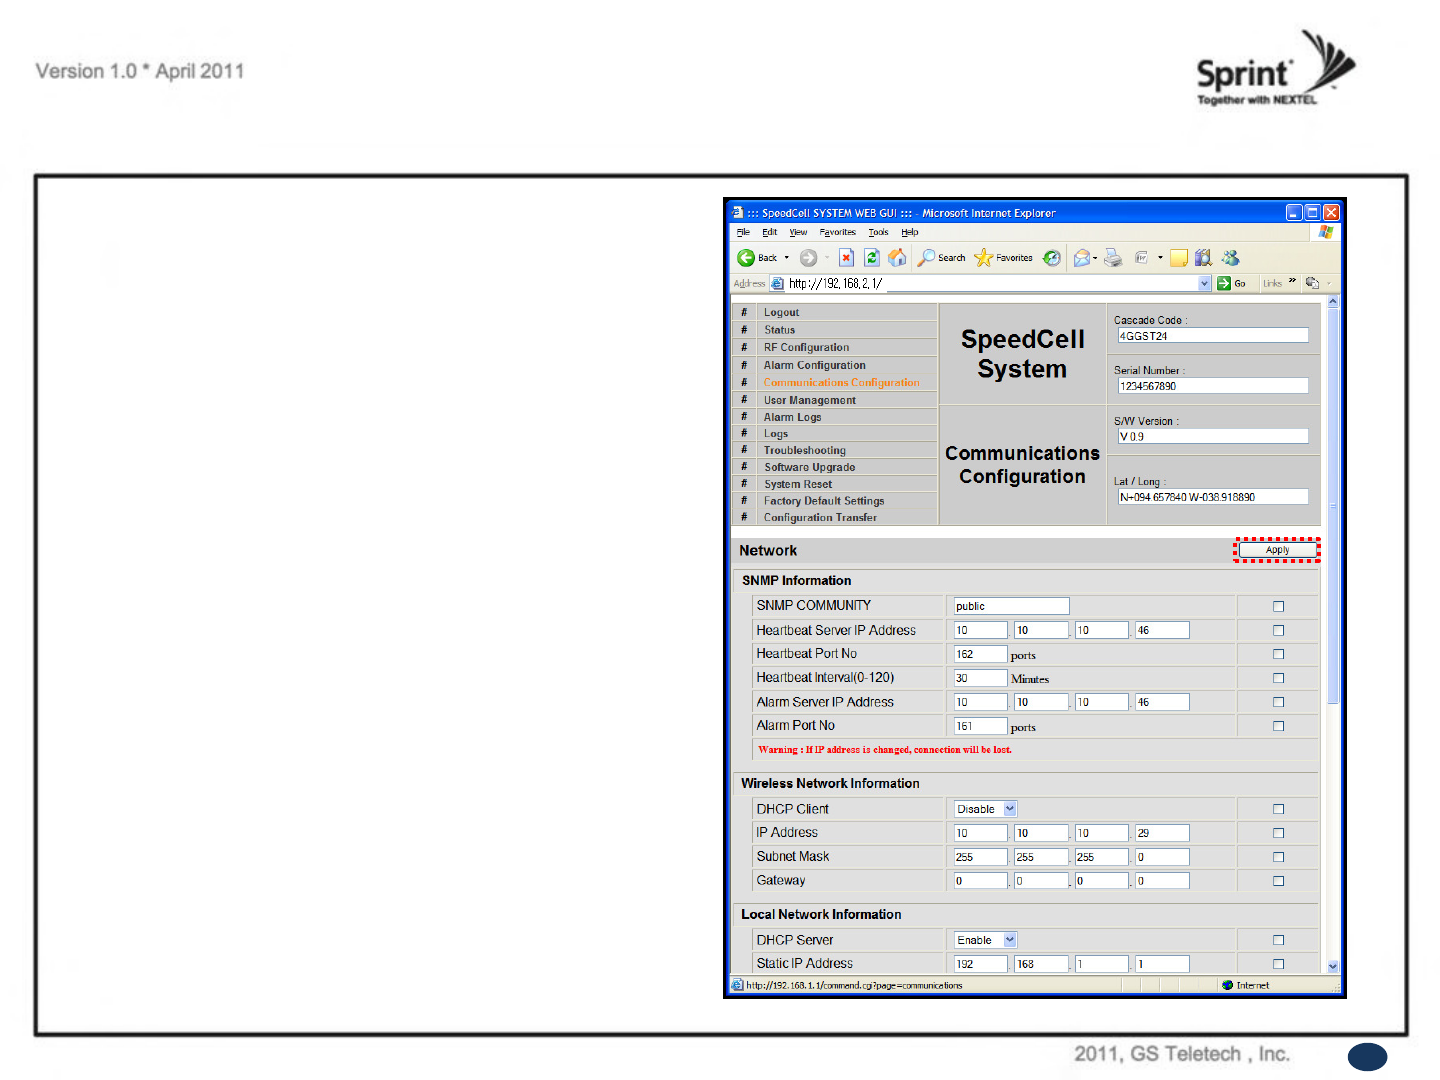Click the Cascade Code input field

click(1213, 336)
